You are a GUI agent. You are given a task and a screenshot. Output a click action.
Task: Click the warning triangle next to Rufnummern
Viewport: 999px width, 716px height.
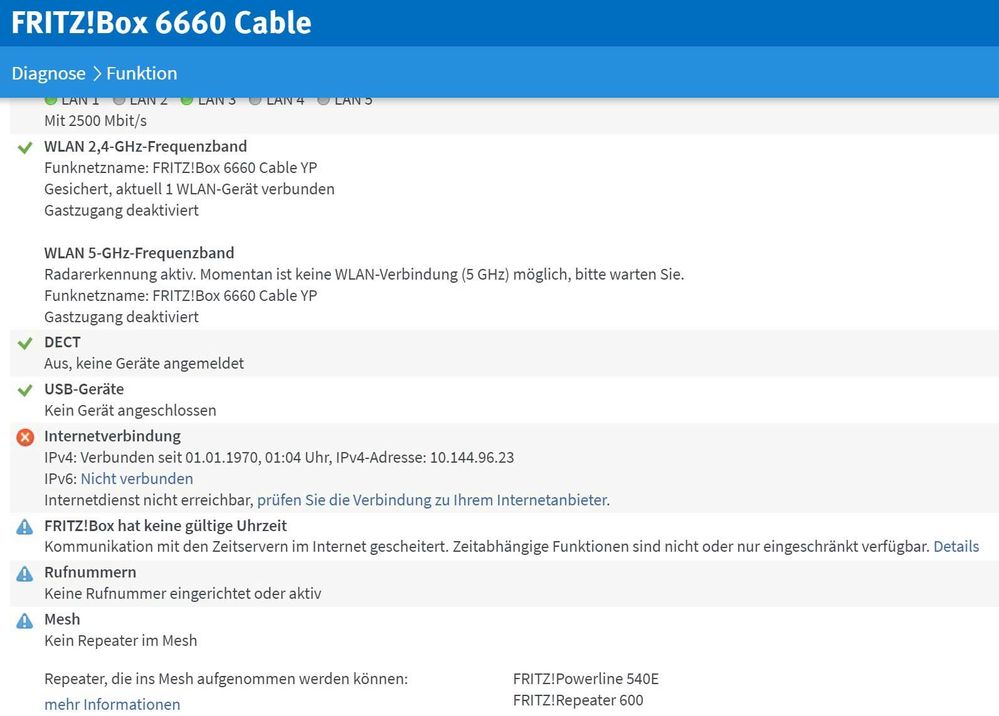coord(25,573)
